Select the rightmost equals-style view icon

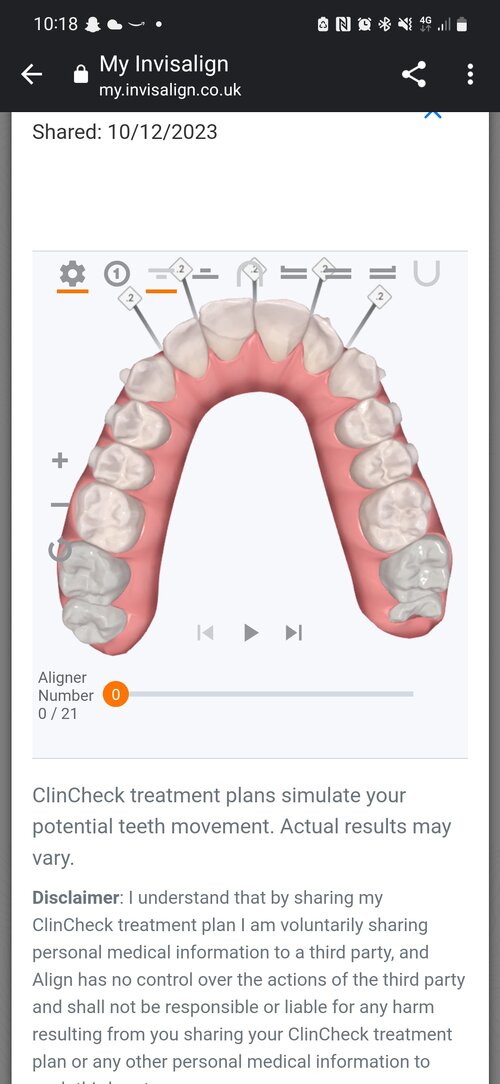click(x=382, y=274)
